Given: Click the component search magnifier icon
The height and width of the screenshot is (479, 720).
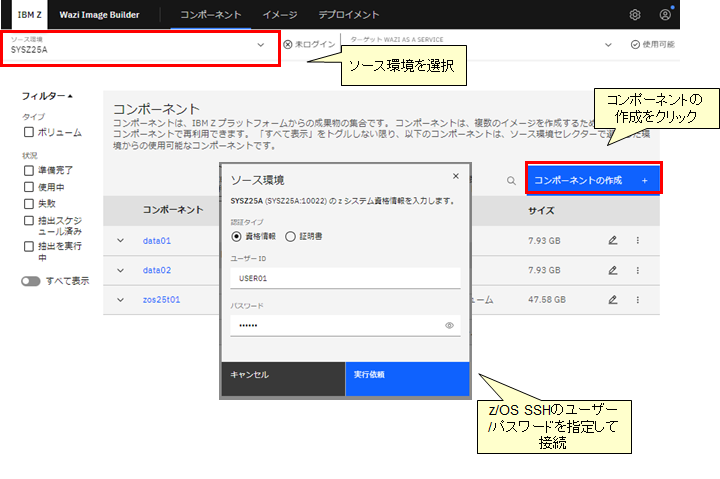Looking at the screenshot, I should click(x=511, y=180).
